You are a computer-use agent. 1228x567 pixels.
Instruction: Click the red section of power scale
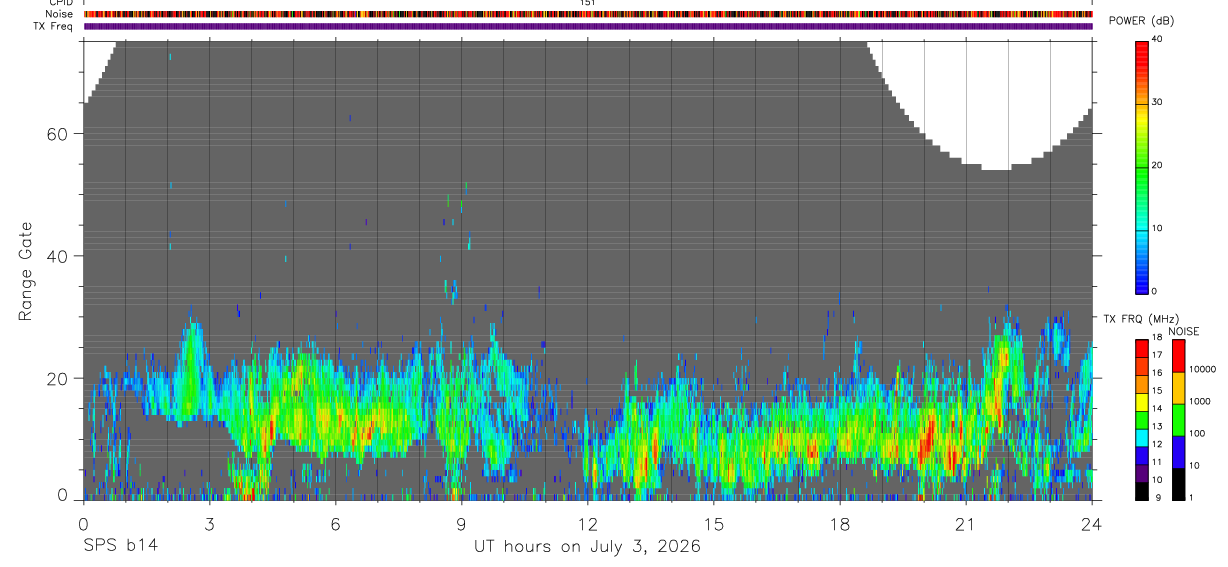(x=1142, y=56)
